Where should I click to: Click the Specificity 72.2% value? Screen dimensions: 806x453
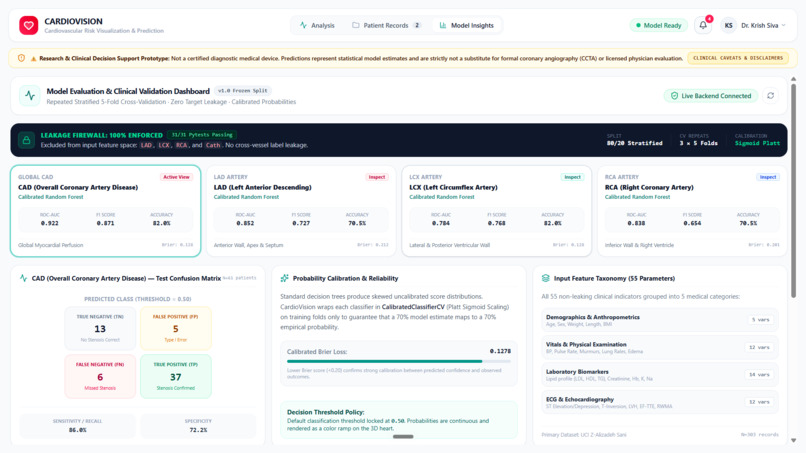pyautogui.click(x=198, y=430)
